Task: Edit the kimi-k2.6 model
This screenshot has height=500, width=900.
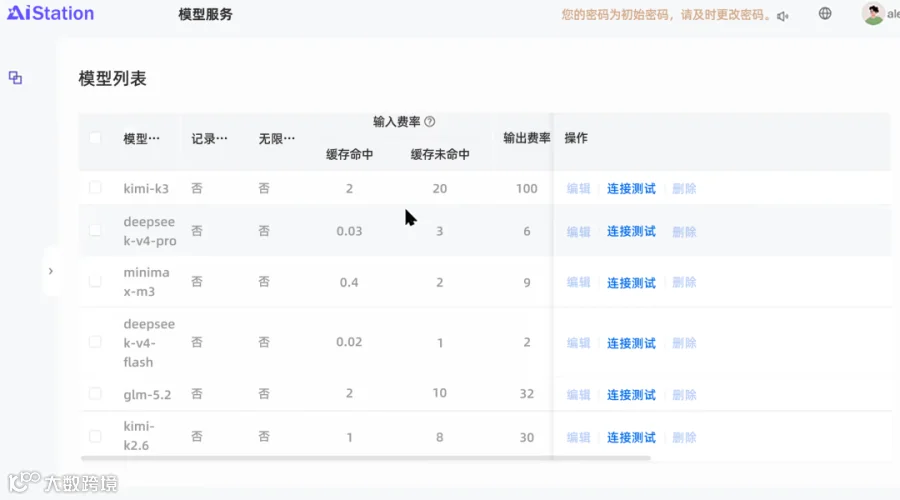Action: pos(578,437)
